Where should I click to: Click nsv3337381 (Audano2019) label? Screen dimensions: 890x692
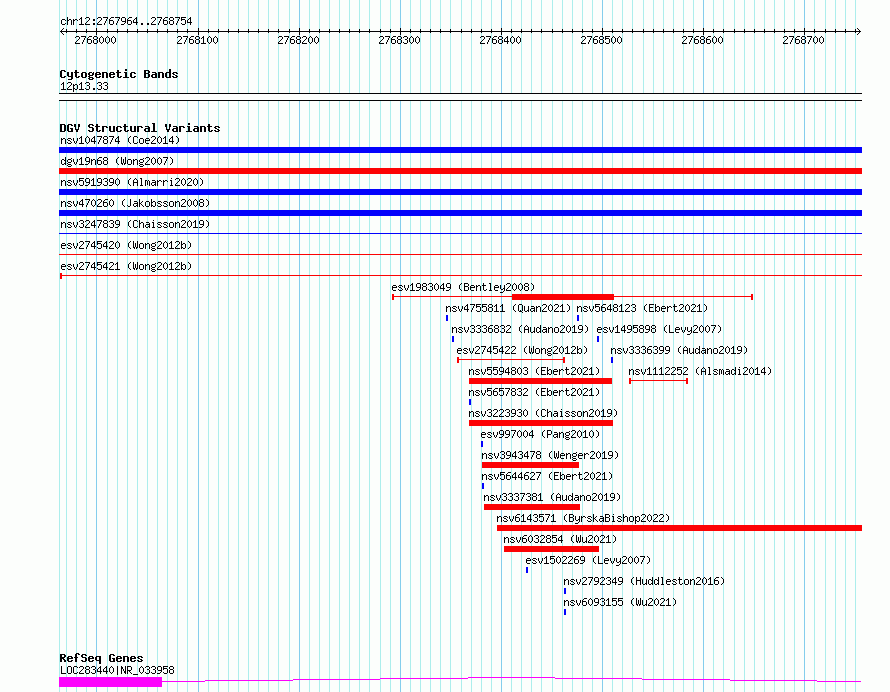pyautogui.click(x=552, y=497)
